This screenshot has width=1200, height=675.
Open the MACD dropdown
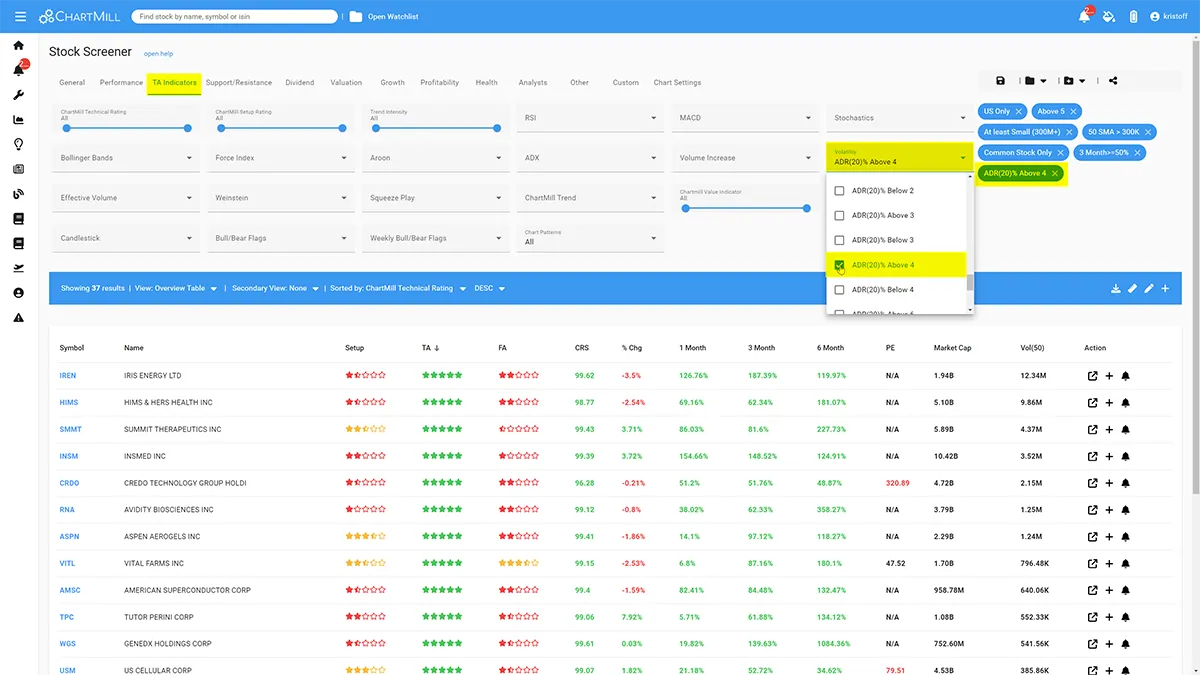coord(745,118)
